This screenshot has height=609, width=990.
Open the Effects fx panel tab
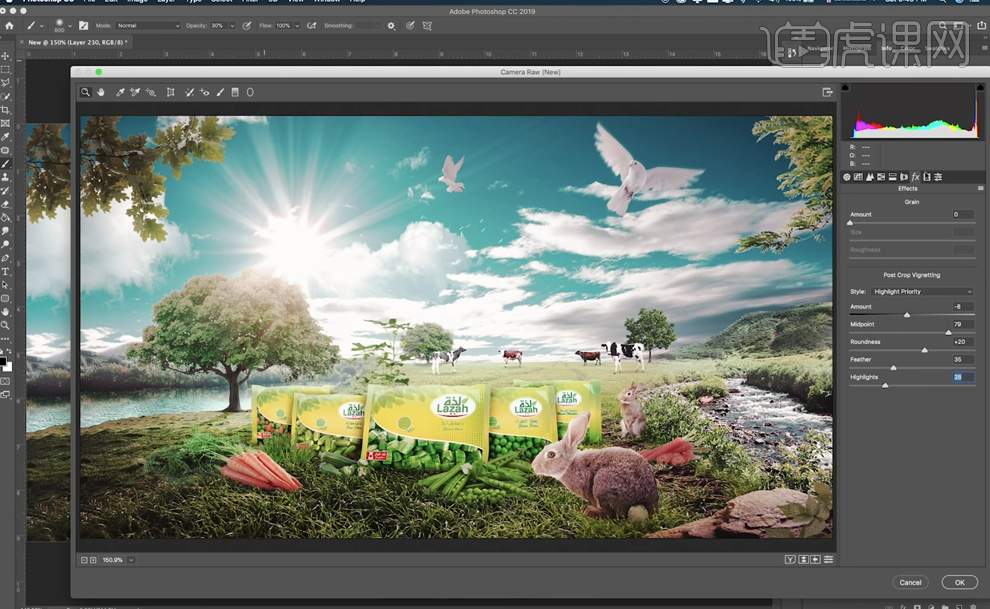coord(915,177)
